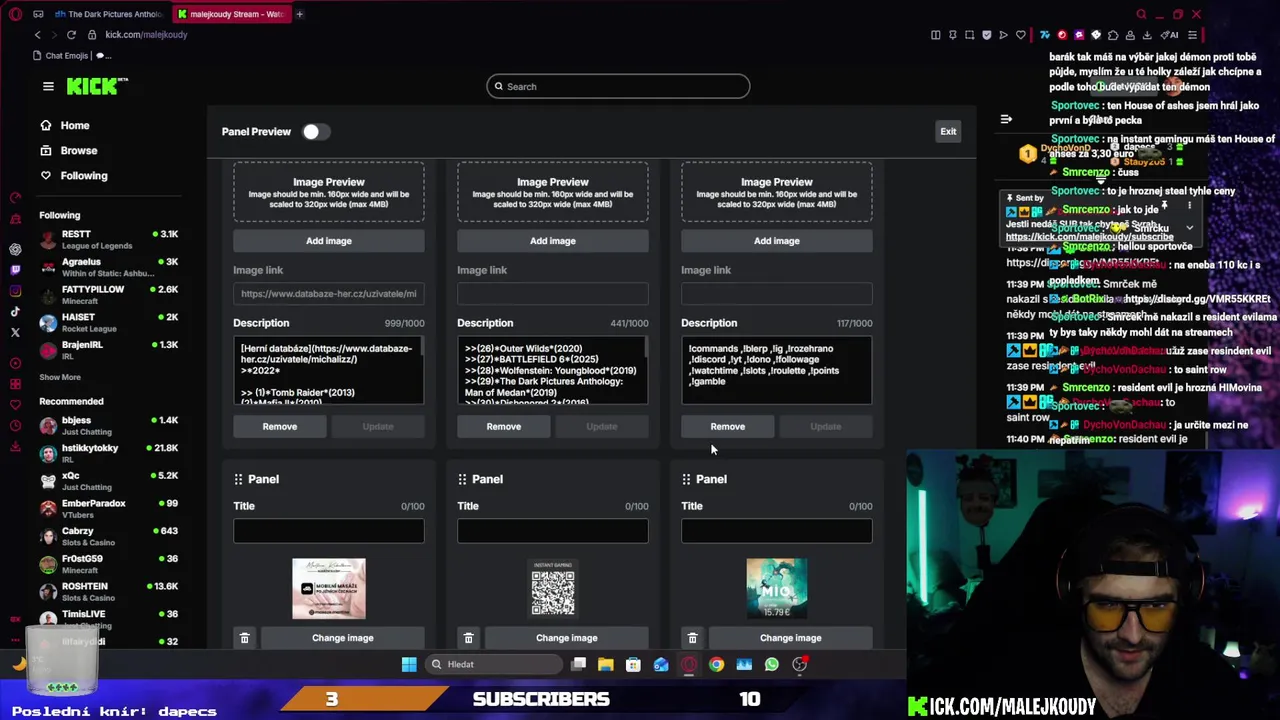Delete the MIO image panel via trash icon

(x=692, y=638)
